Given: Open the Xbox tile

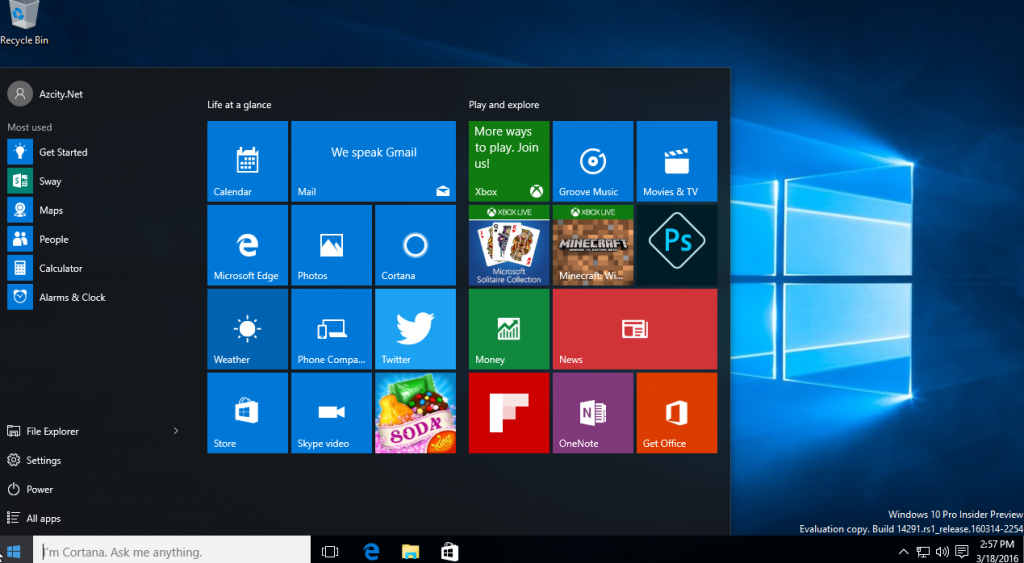Looking at the screenshot, I should [x=509, y=161].
